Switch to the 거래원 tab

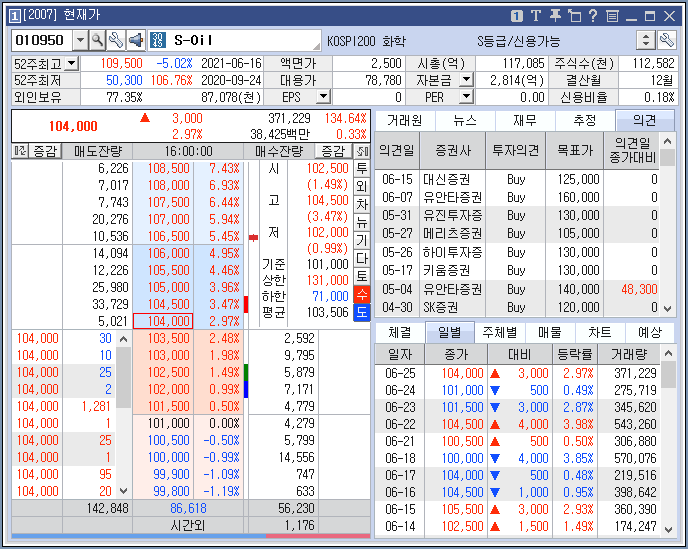tap(405, 120)
